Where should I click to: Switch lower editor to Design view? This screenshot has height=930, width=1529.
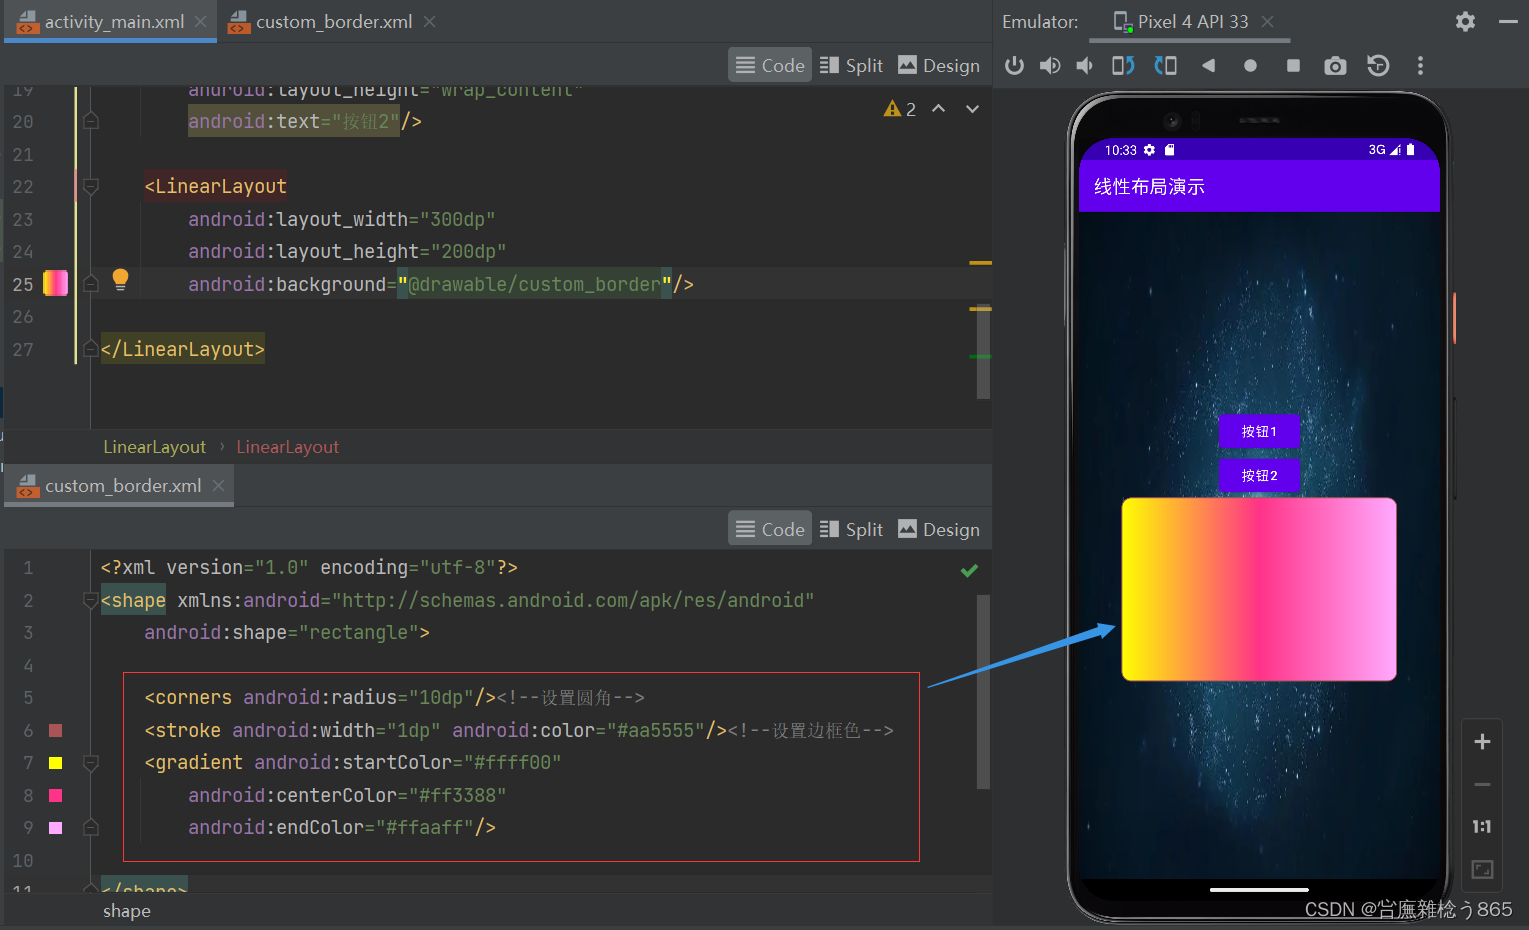pos(939,529)
